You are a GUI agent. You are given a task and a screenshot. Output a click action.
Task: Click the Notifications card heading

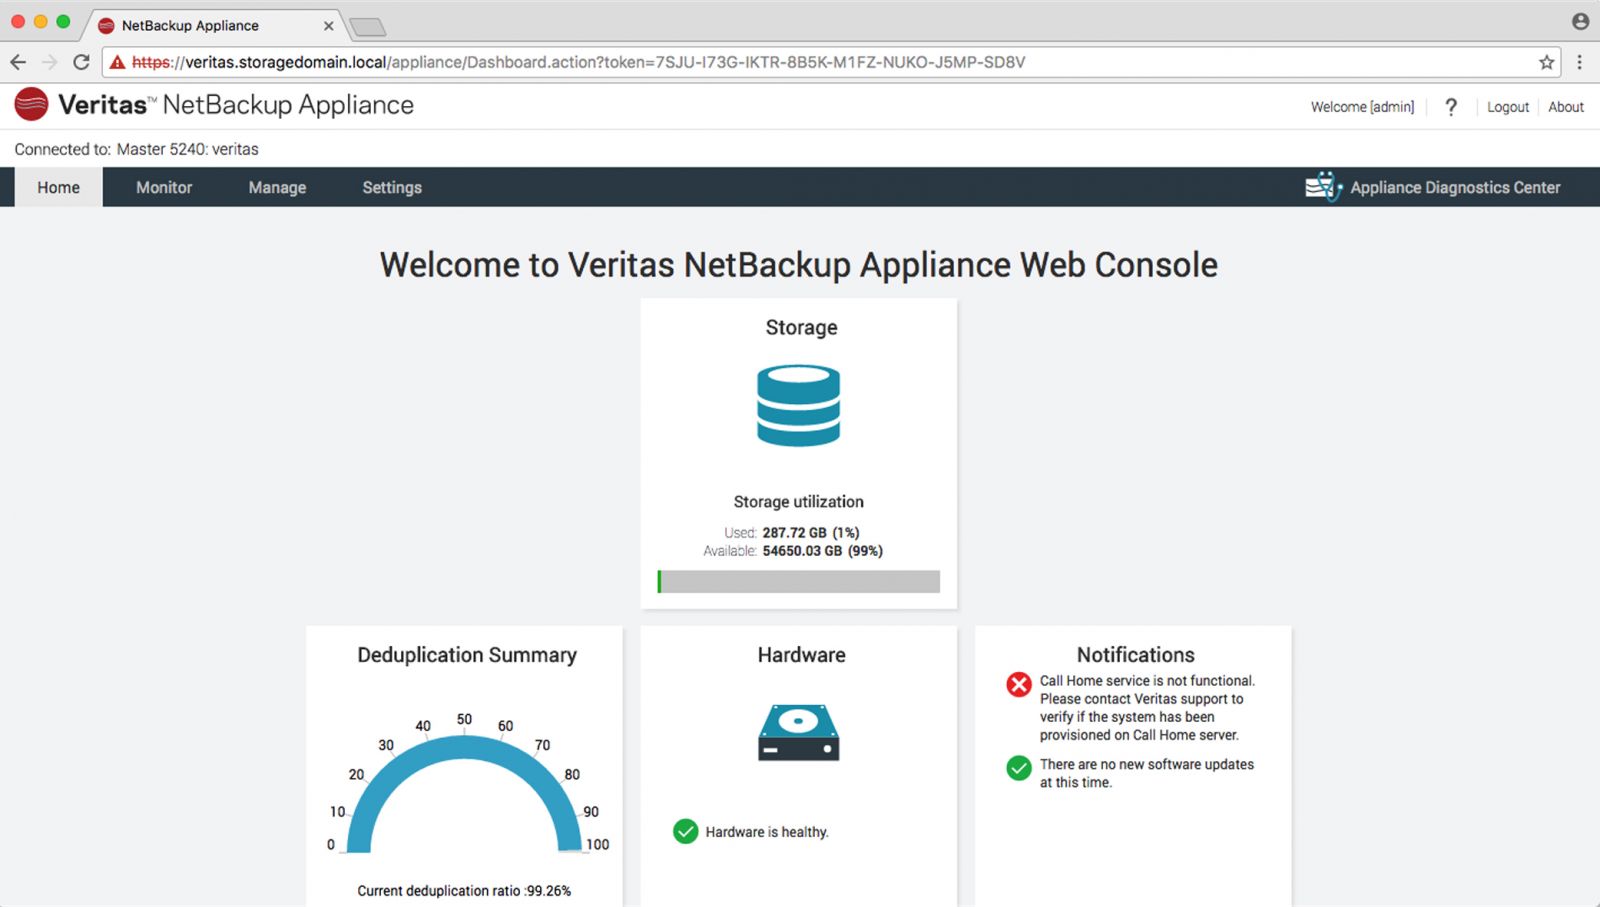[1135, 655]
